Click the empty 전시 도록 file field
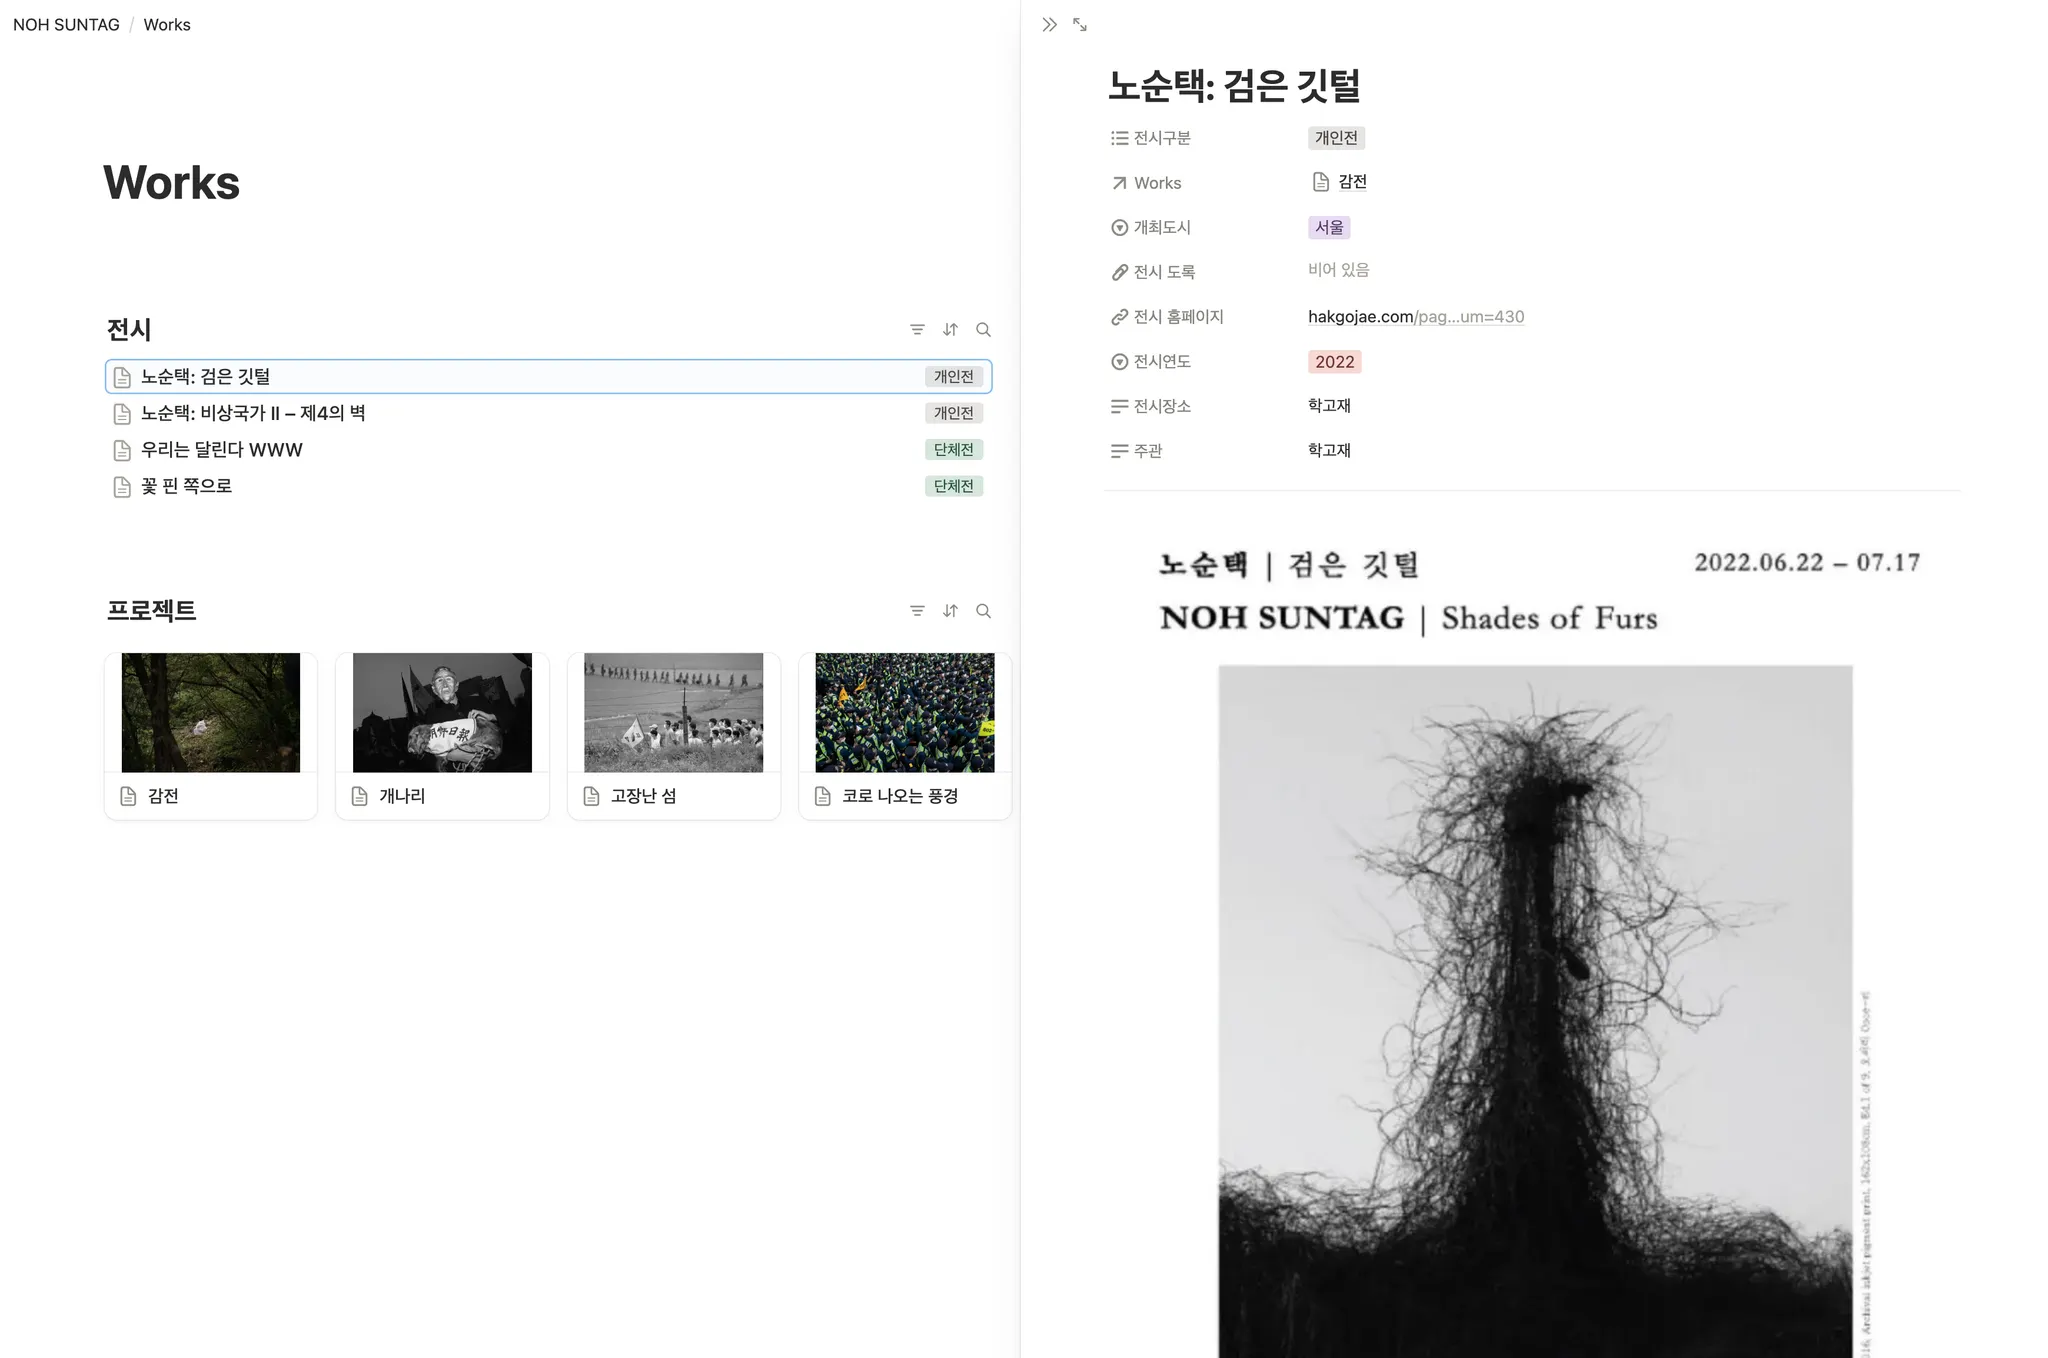The width and height of the screenshot is (2048, 1358). point(1338,271)
